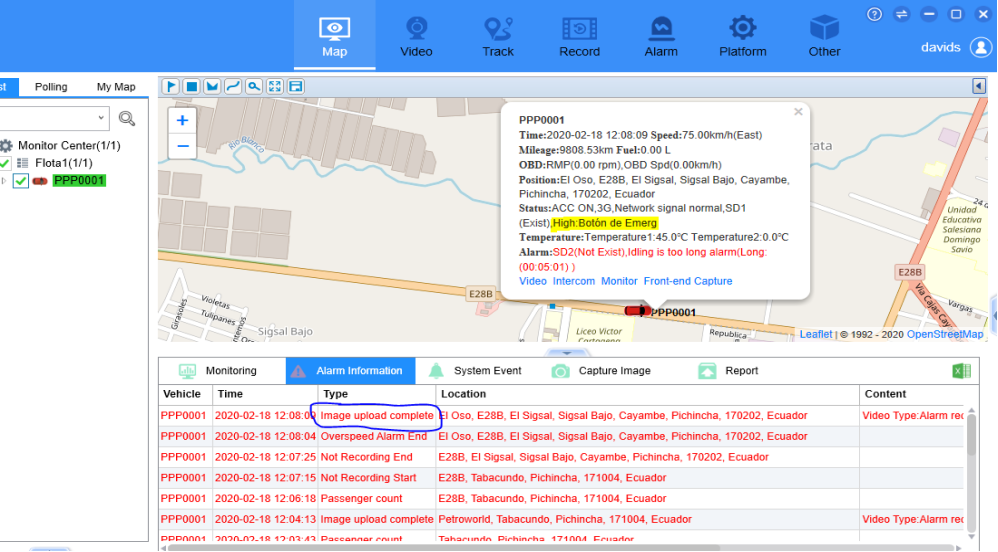Viewport: 998px width, 552px height.
Task: Select the Alarm Information tab
Action: tap(351, 371)
